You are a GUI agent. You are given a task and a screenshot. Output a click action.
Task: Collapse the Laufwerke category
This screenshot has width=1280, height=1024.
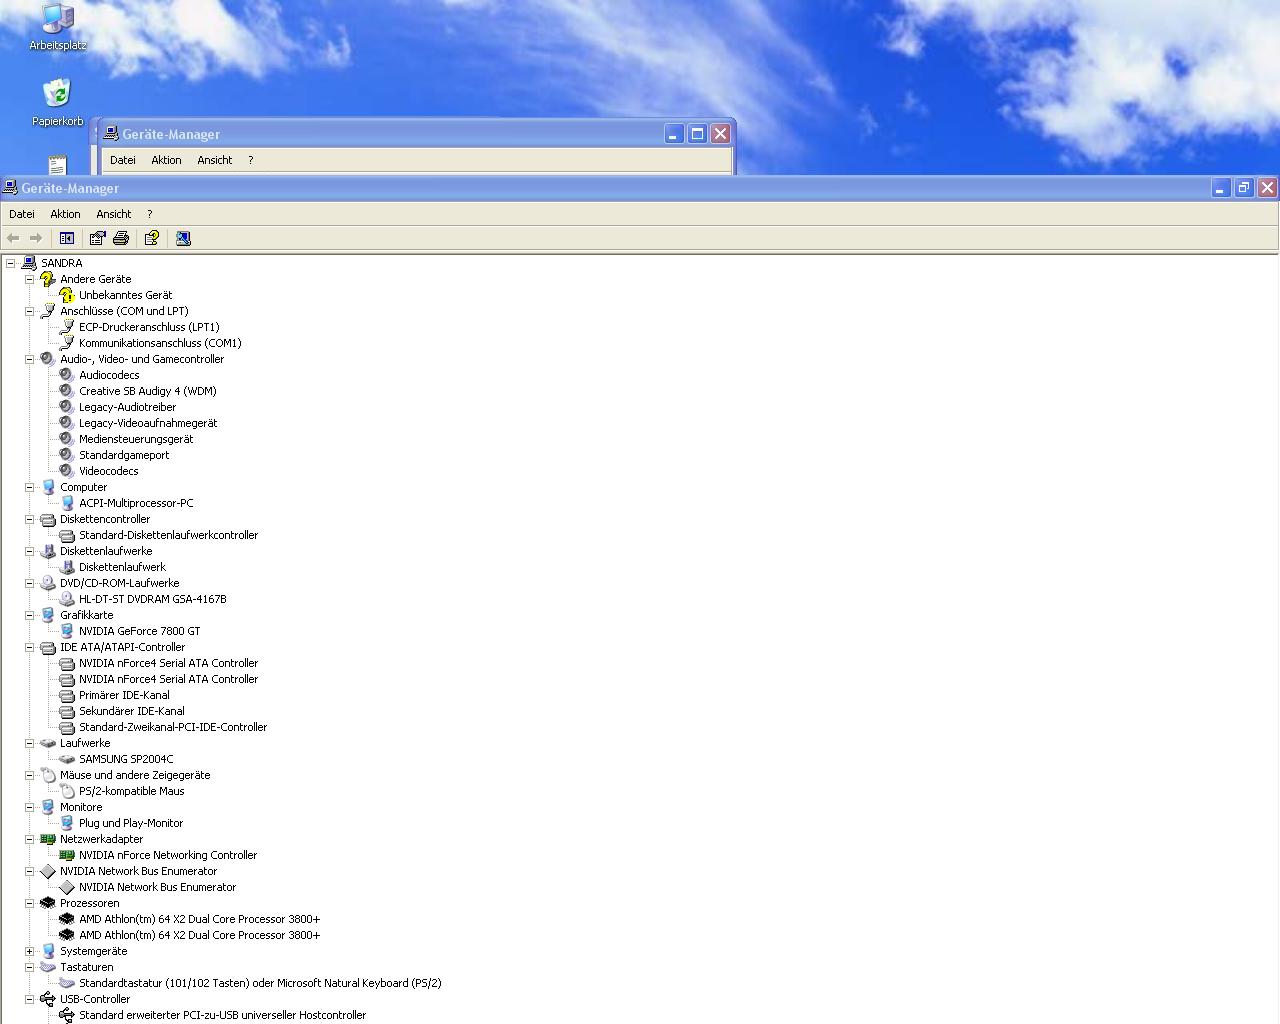pos(29,743)
